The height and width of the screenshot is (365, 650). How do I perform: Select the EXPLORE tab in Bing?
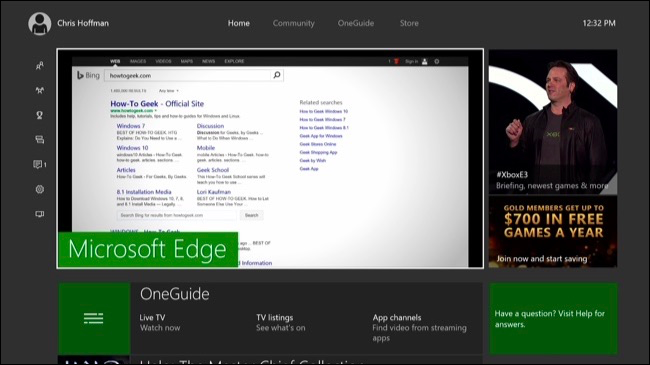(234, 61)
